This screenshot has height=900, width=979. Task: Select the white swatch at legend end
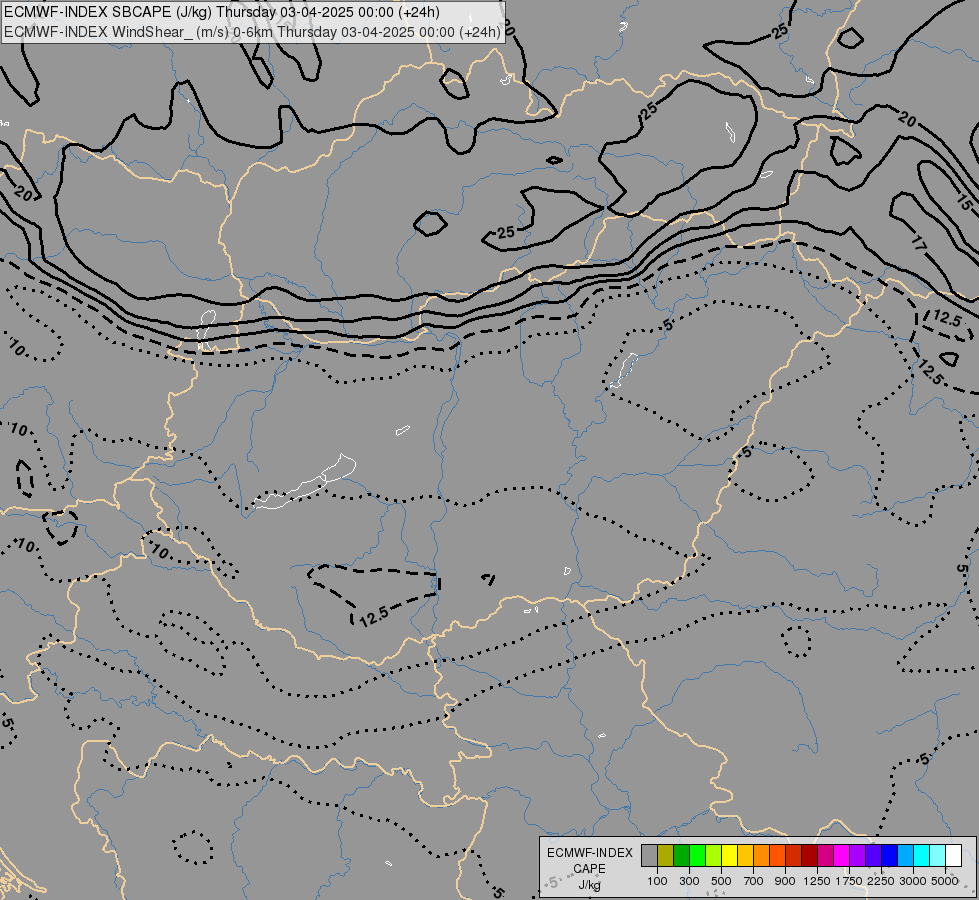pos(953,855)
